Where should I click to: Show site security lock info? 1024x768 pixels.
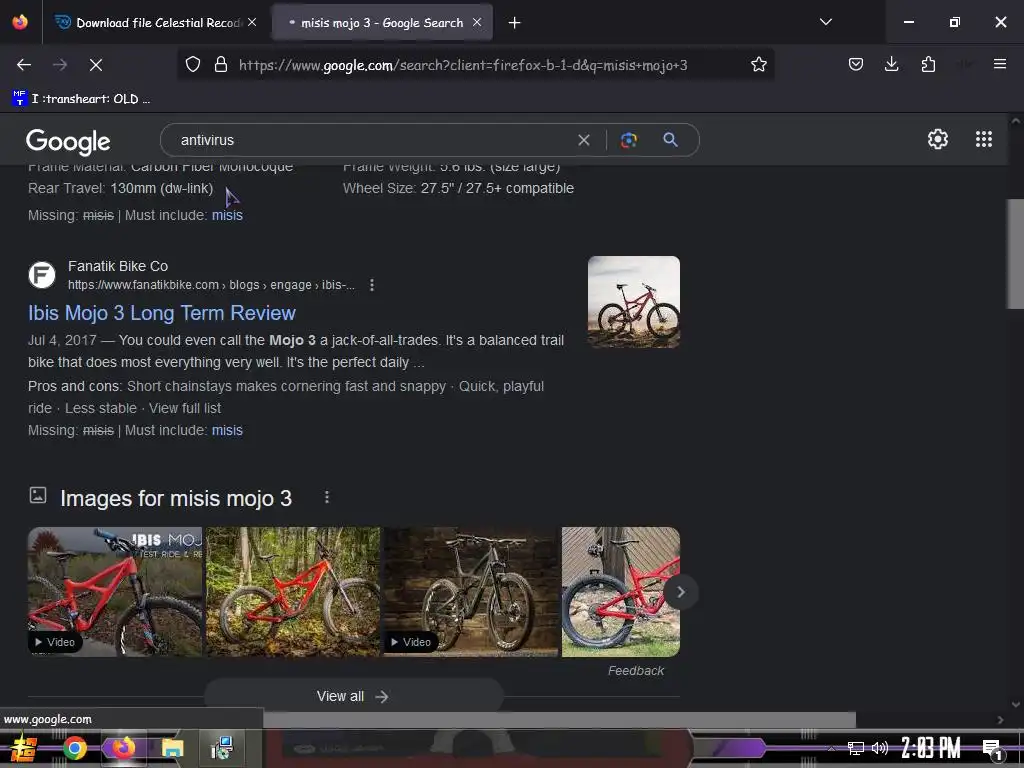221,65
